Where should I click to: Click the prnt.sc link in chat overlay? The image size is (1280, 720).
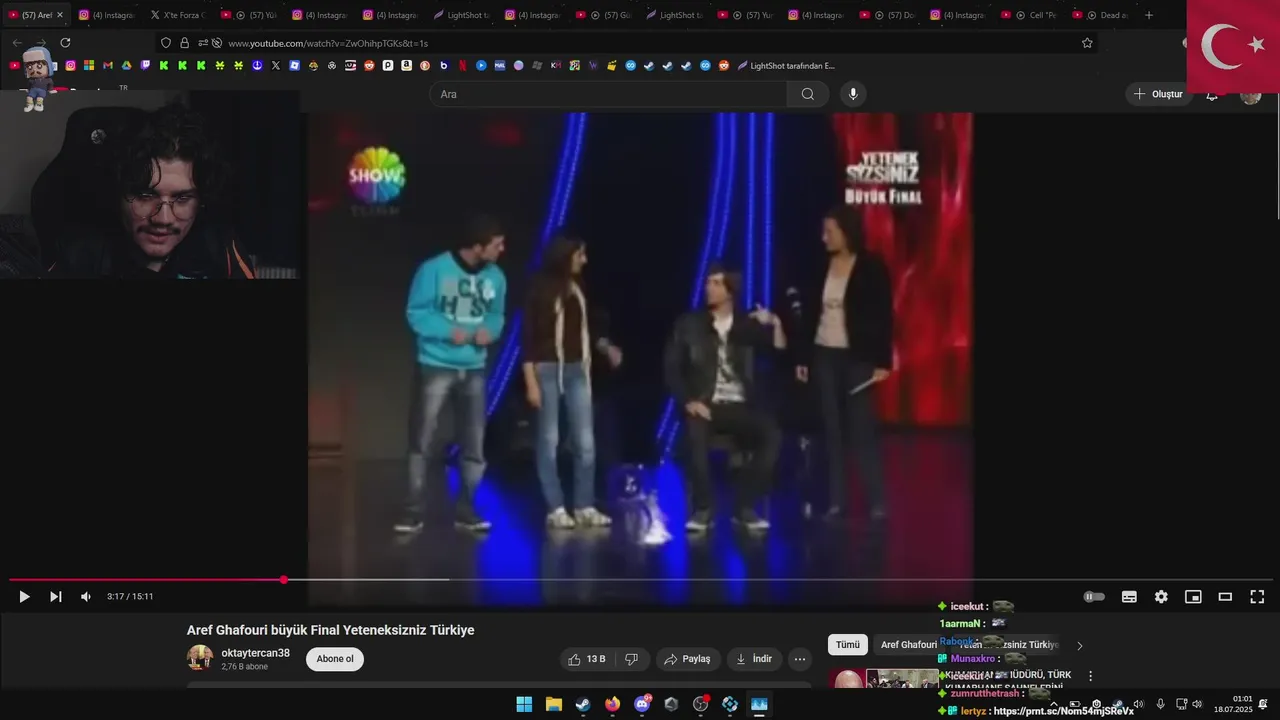coord(1064,711)
